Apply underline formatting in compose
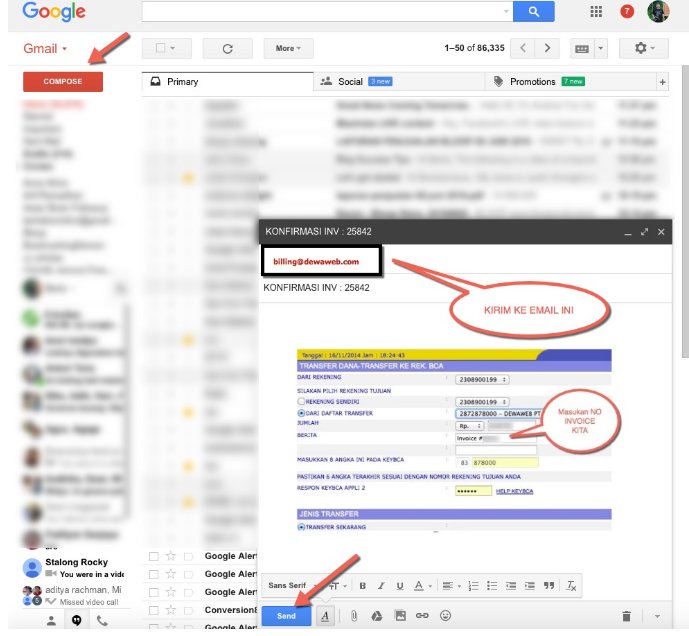The width and height of the screenshot is (689, 636). 399,585
